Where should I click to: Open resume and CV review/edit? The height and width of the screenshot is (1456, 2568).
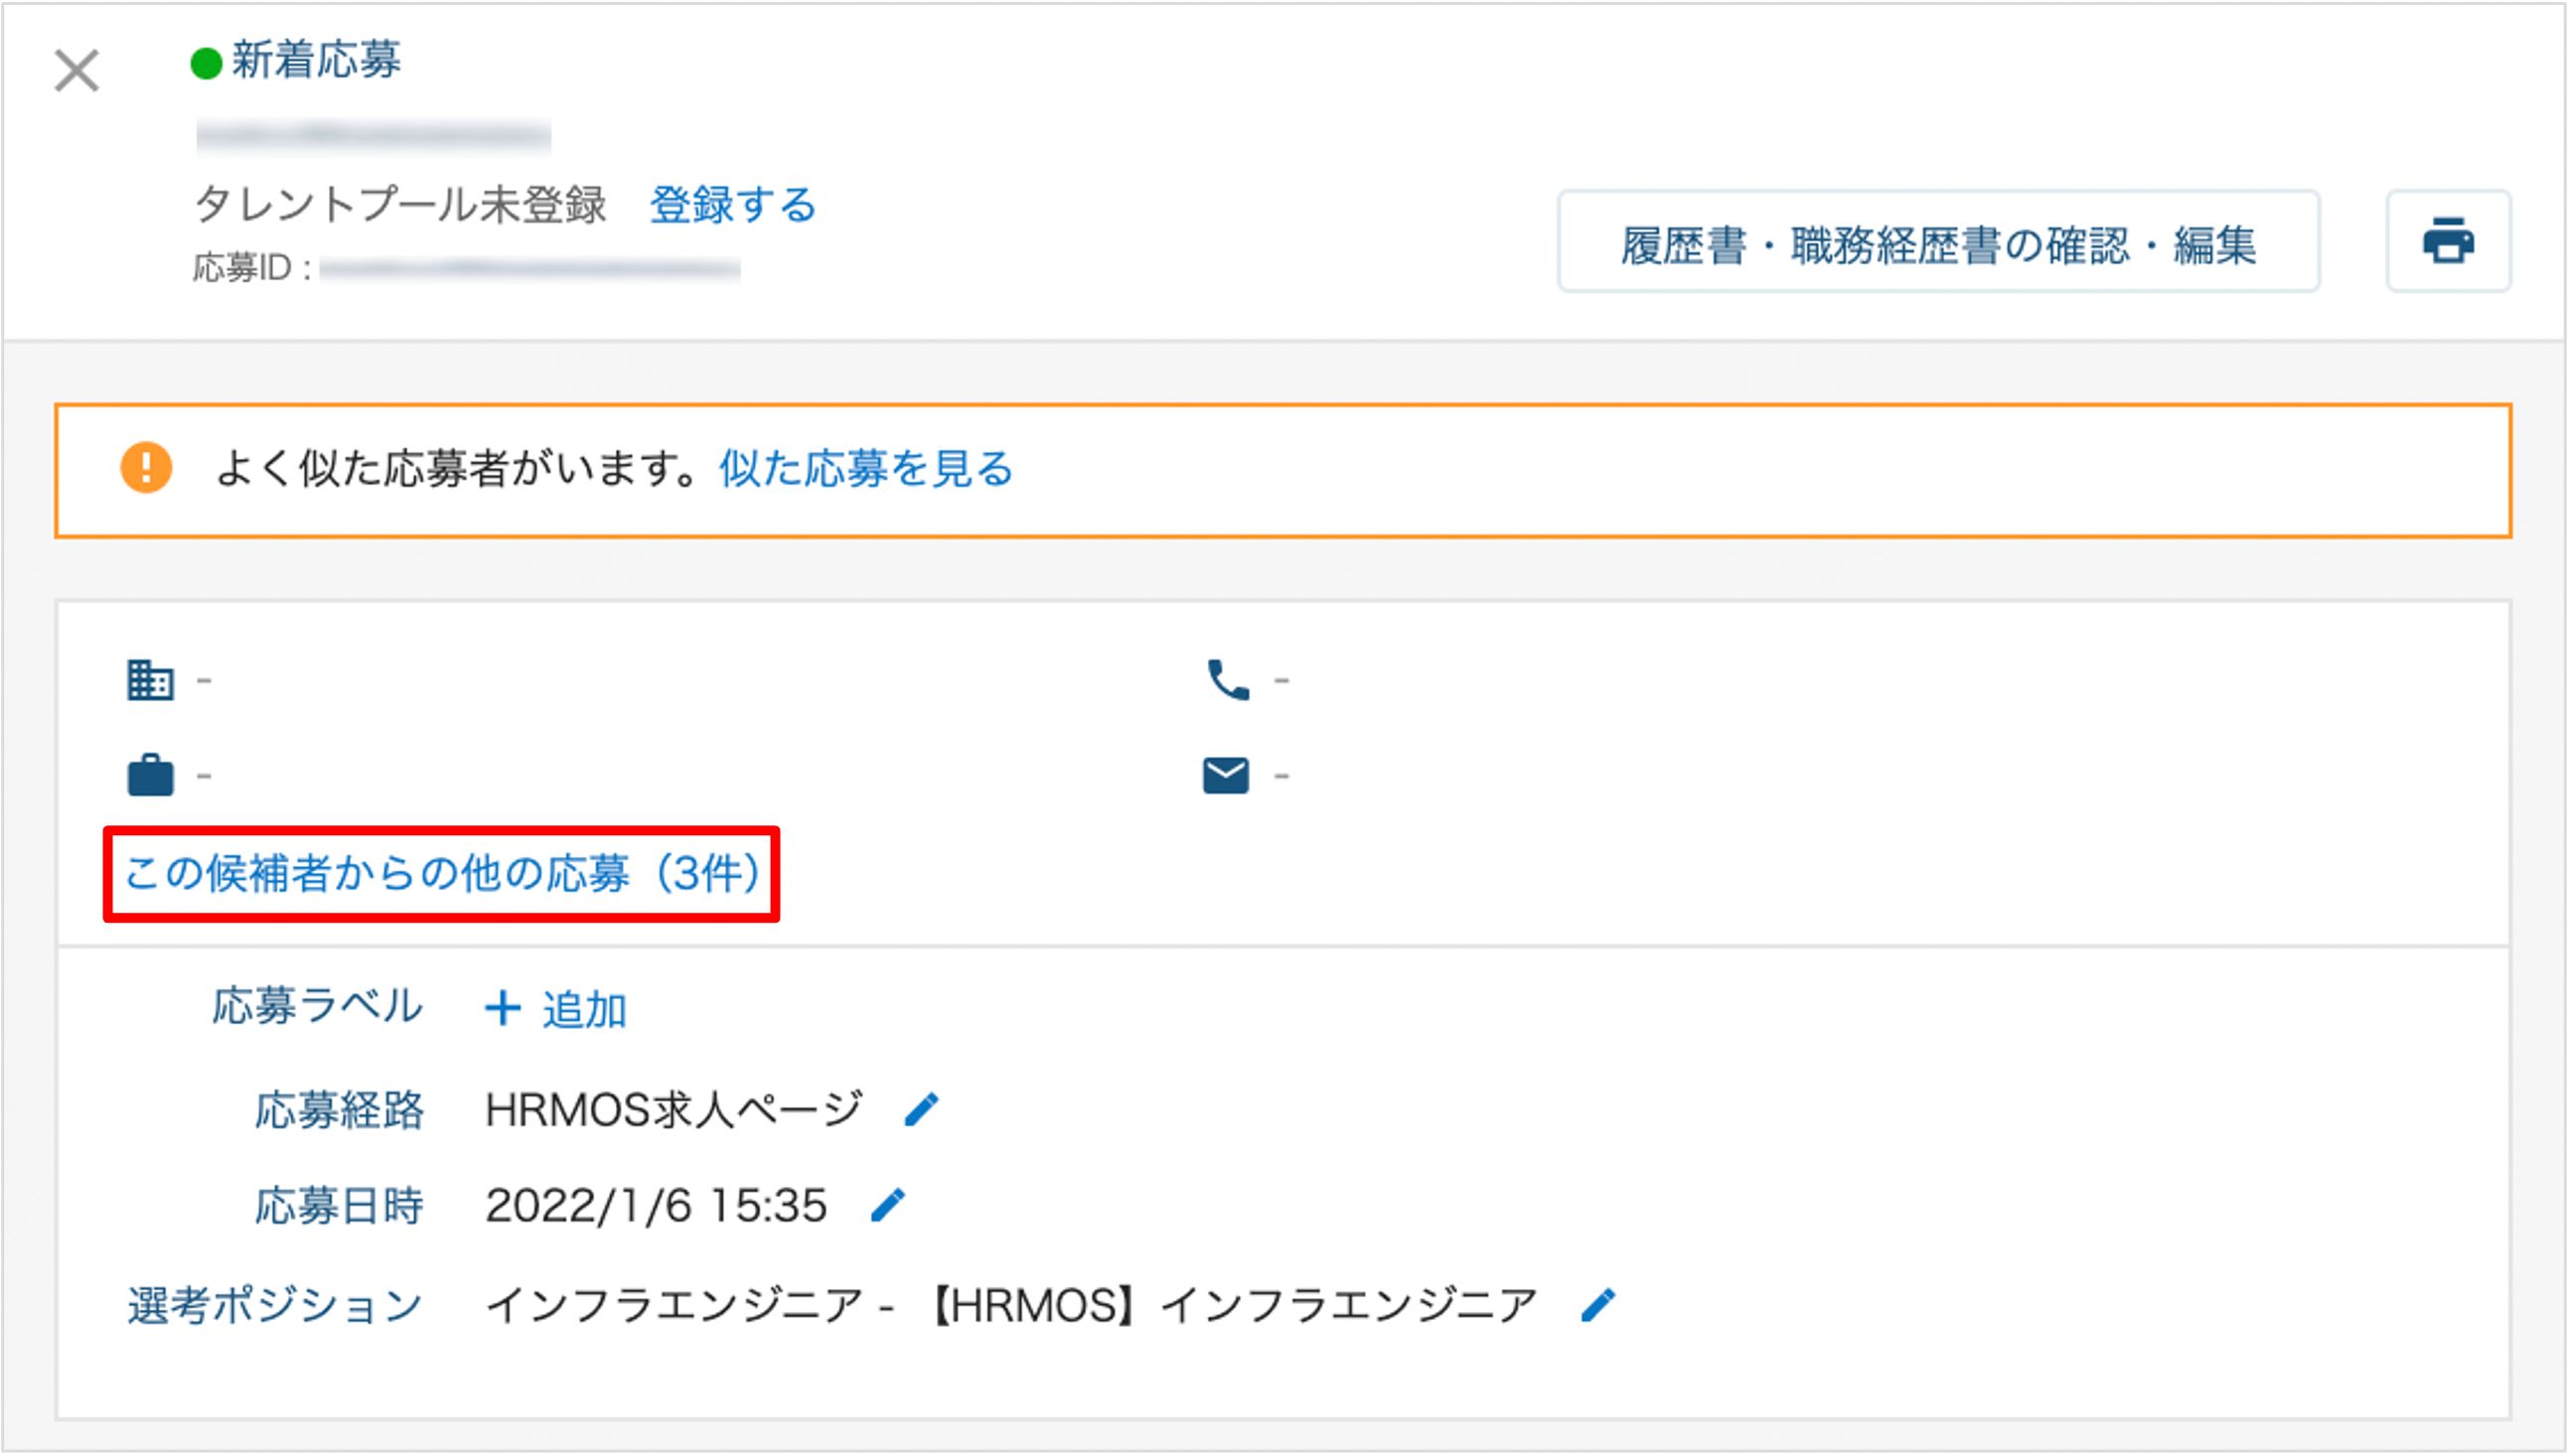tap(1937, 243)
